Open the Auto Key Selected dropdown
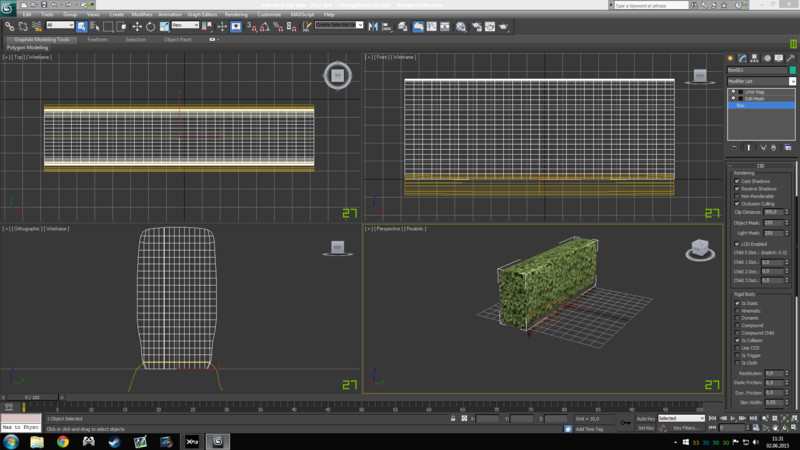This screenshot has height=450, width=800. [680, 418]
